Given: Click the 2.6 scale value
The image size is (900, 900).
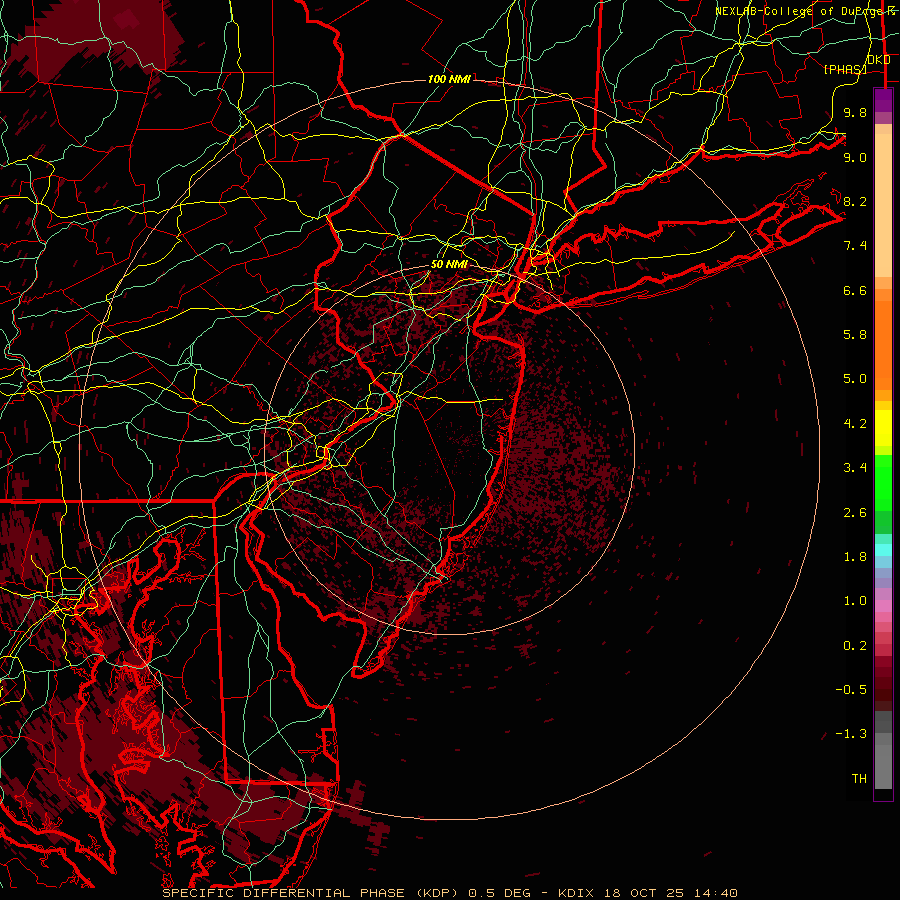Looking at the screenshot, I should point(855,513).
